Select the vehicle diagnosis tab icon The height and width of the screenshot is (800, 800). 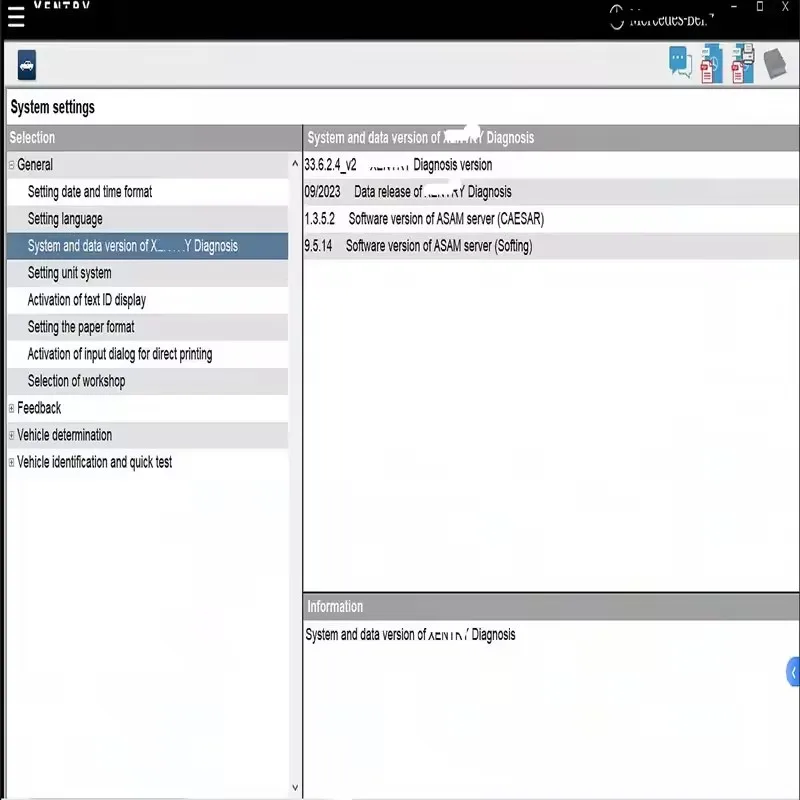(x=24, y=64)
